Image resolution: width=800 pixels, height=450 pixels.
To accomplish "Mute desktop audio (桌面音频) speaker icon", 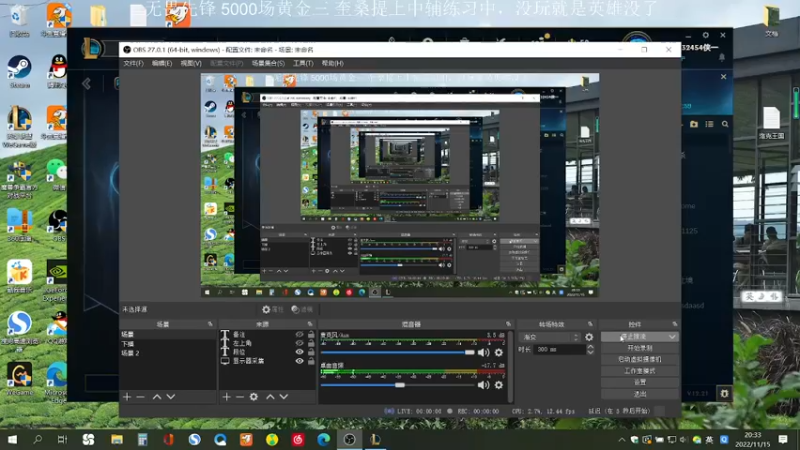I will pyautogui.click(x=483, y=385).
